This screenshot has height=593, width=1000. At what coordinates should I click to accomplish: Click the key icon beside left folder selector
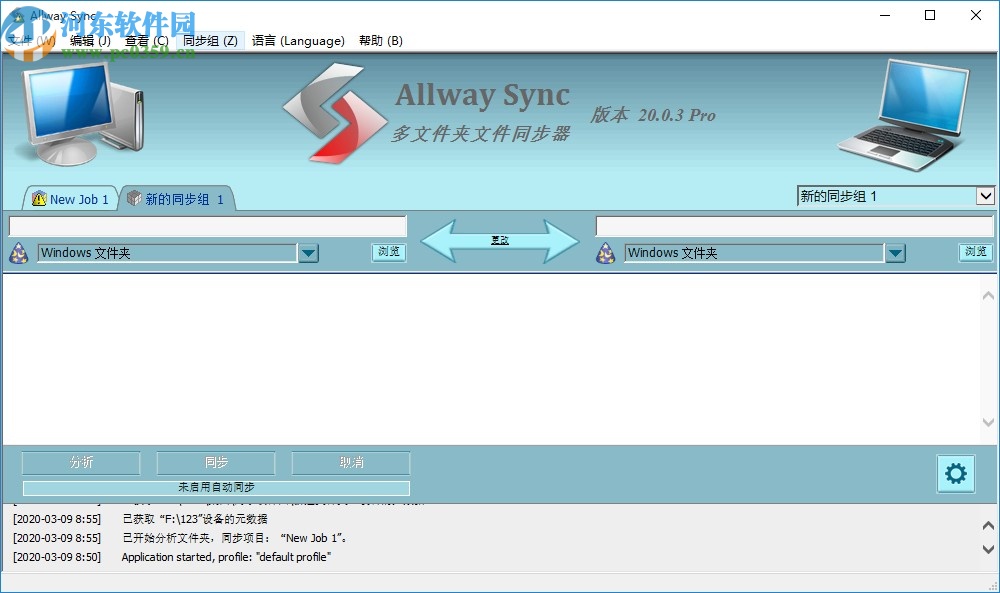[x=18, y=253]
